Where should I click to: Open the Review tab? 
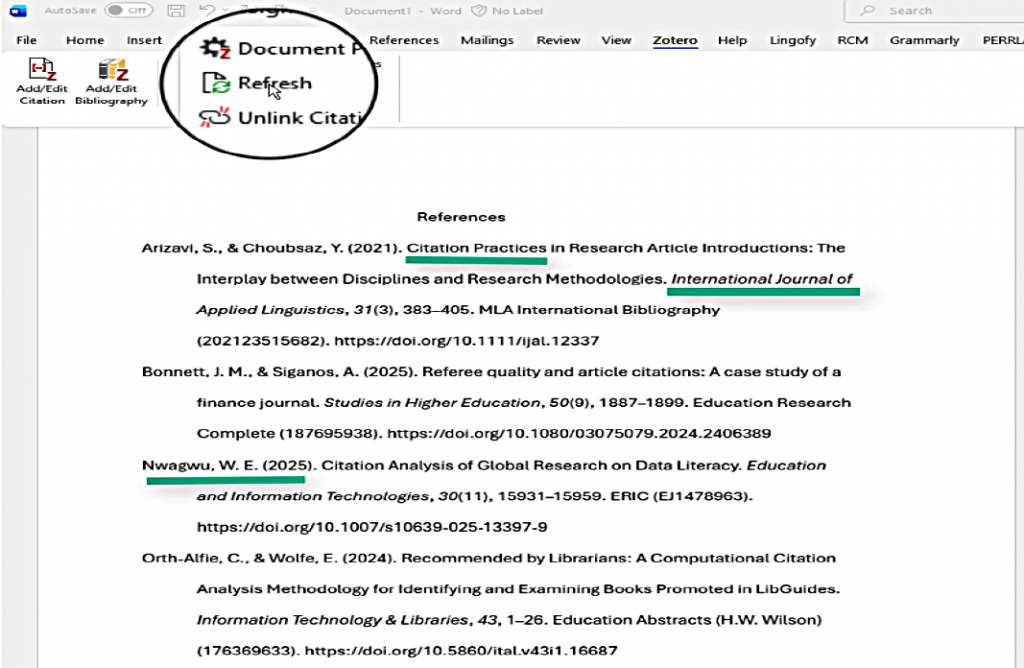pos(558,40)
